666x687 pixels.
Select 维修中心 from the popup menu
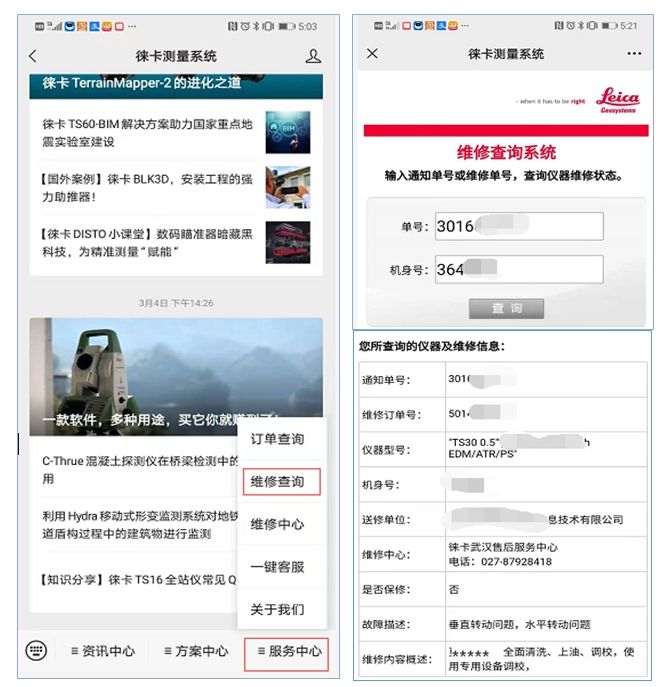(277, 524)
